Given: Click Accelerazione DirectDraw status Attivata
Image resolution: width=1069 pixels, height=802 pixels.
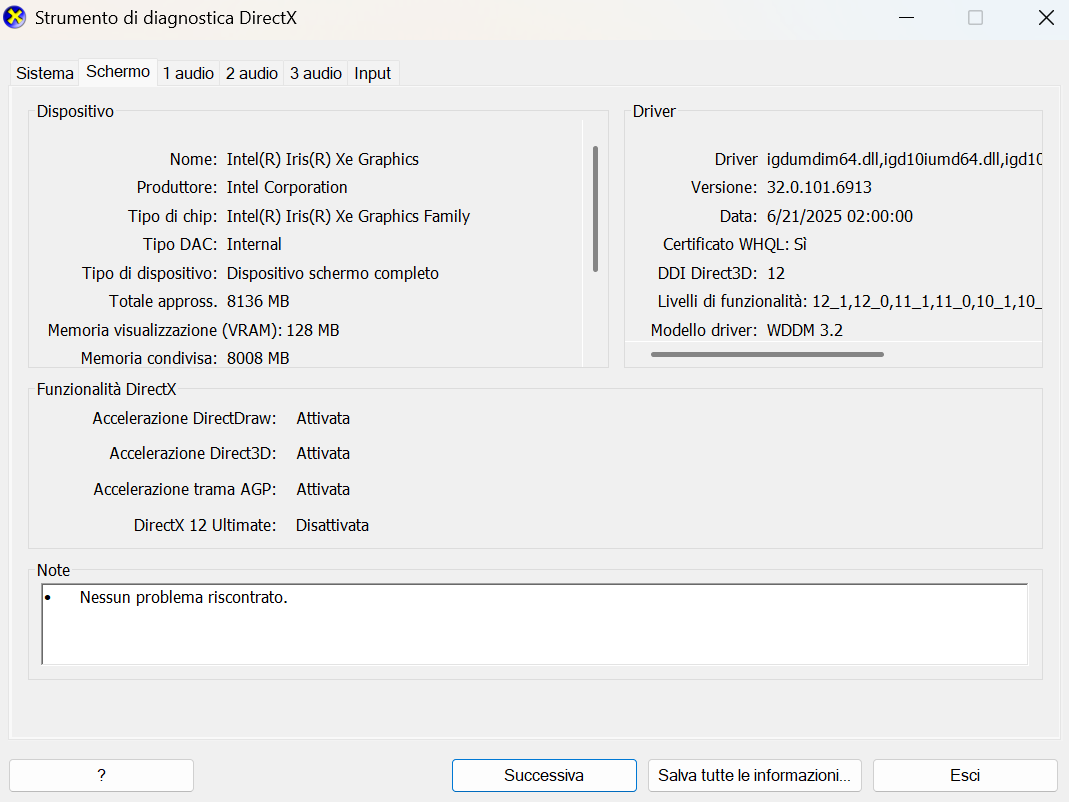Looking at the screenshot, I should (x=323, y=418).
